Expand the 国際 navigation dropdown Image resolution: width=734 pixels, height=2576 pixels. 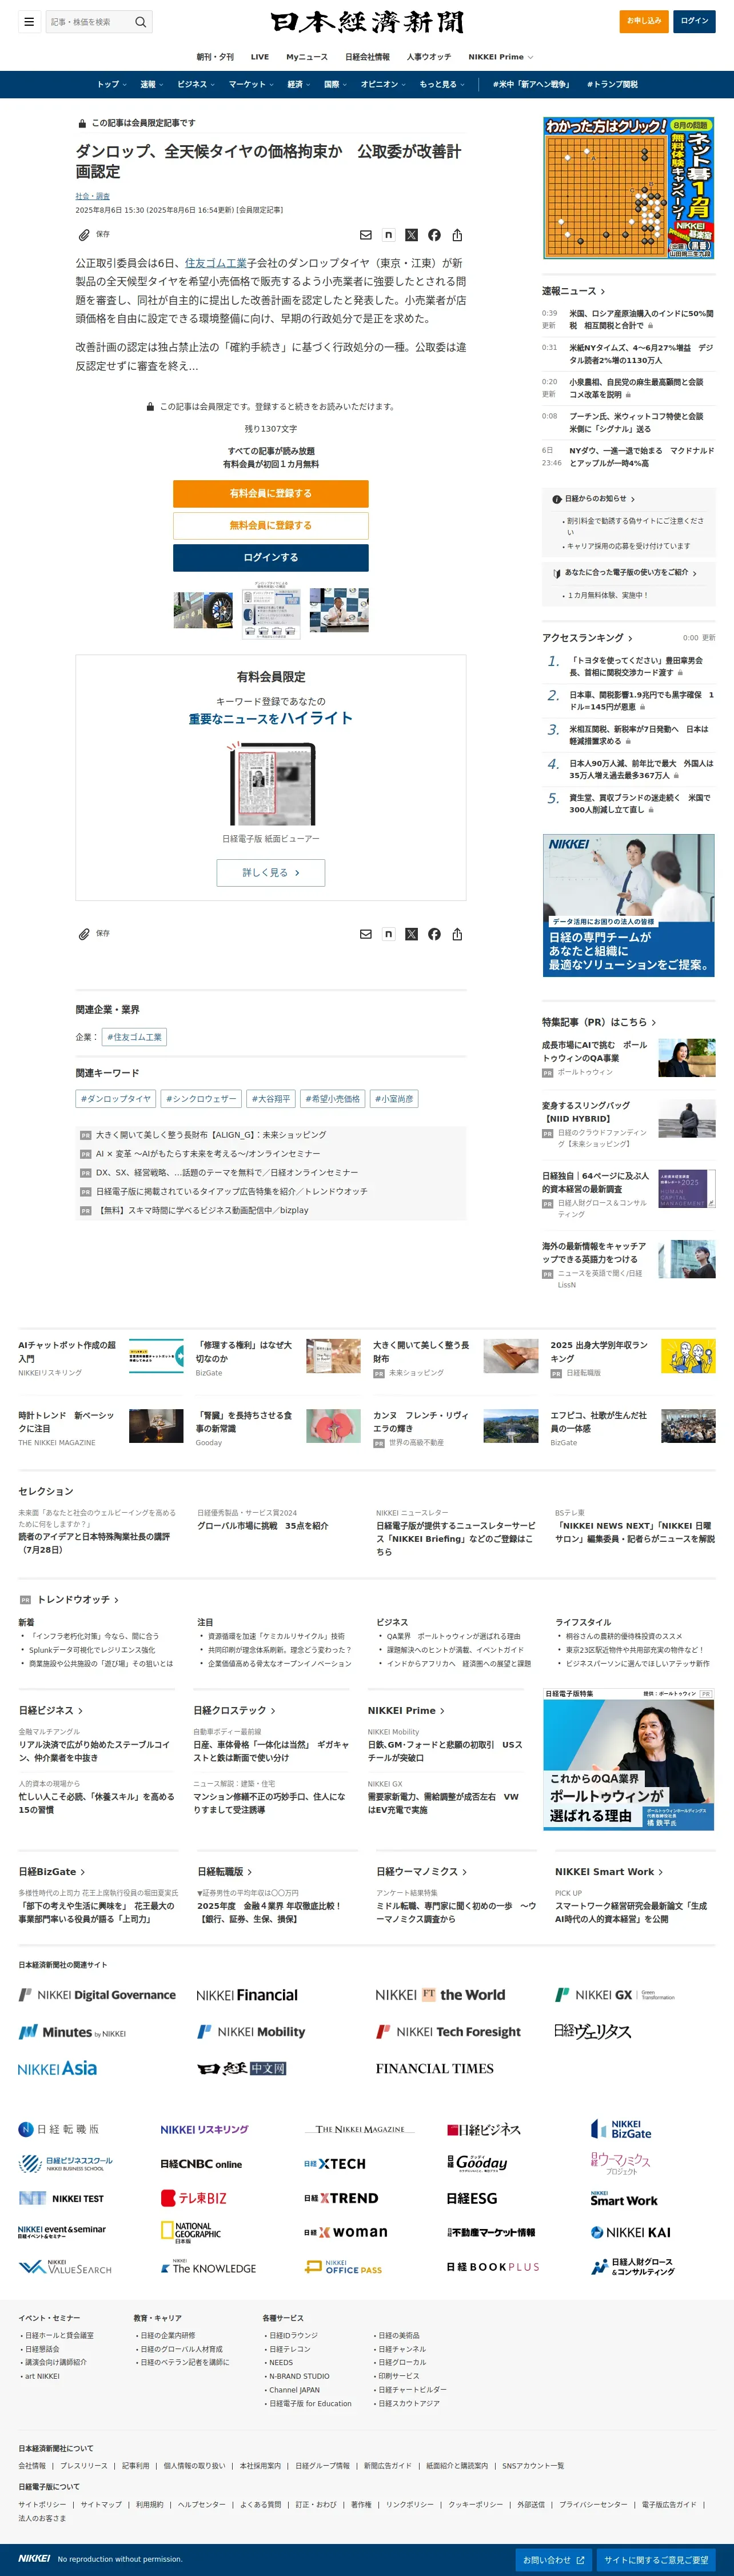pos(335,84)
